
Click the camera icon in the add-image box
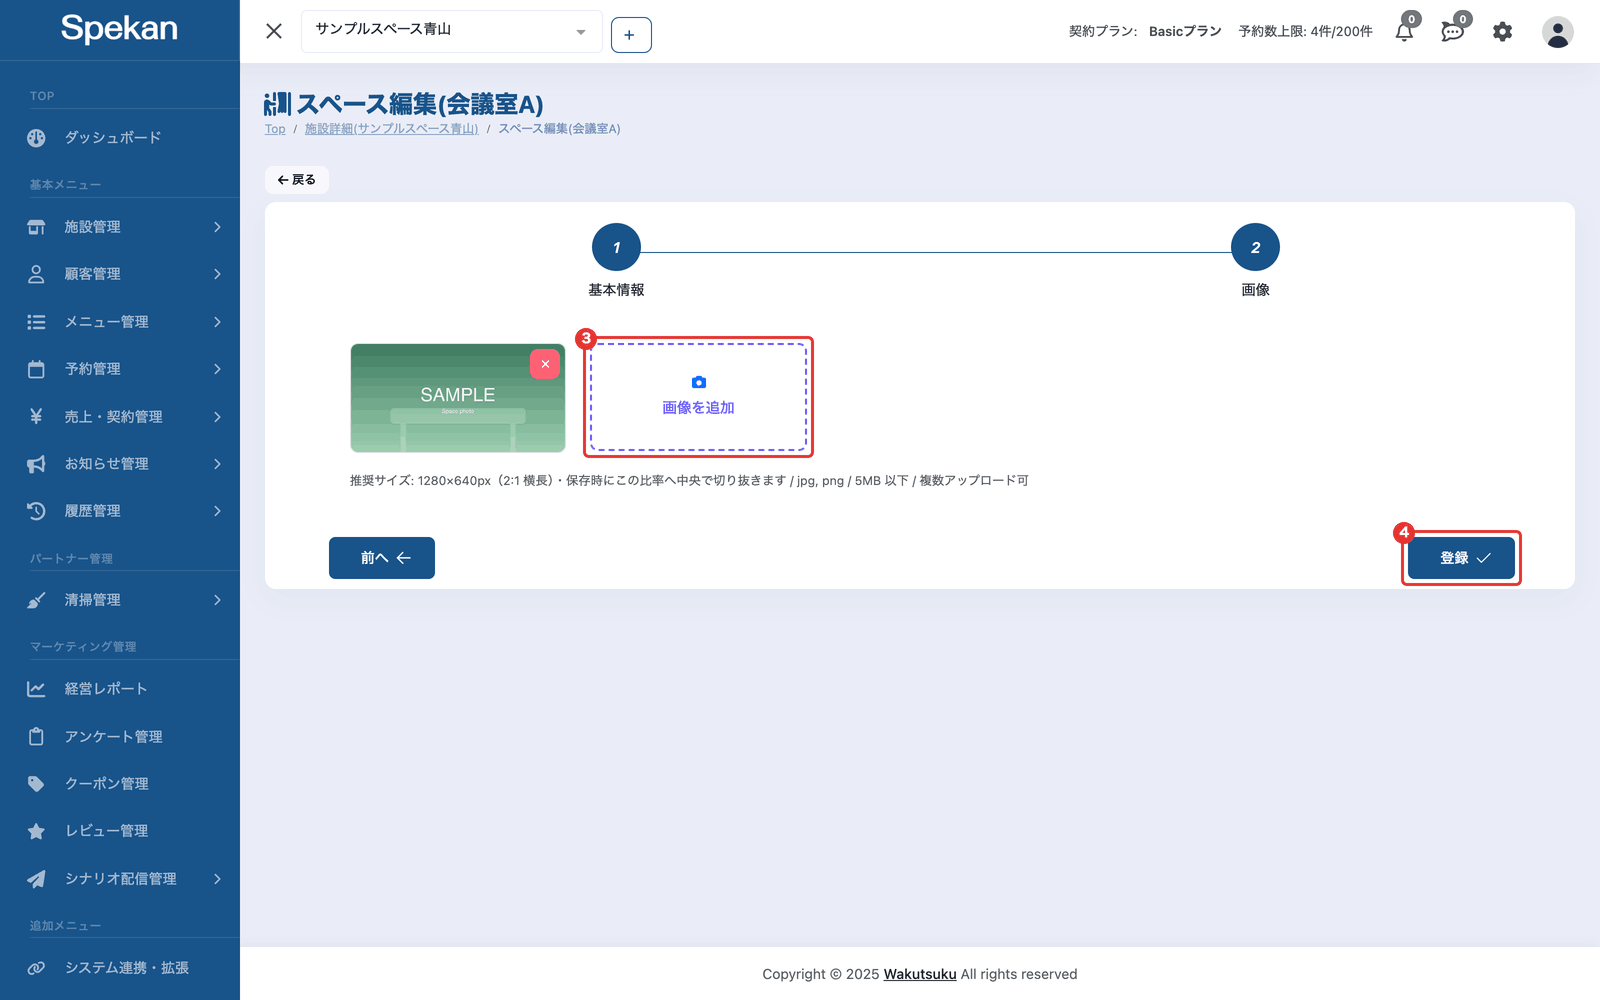[699, 382]
